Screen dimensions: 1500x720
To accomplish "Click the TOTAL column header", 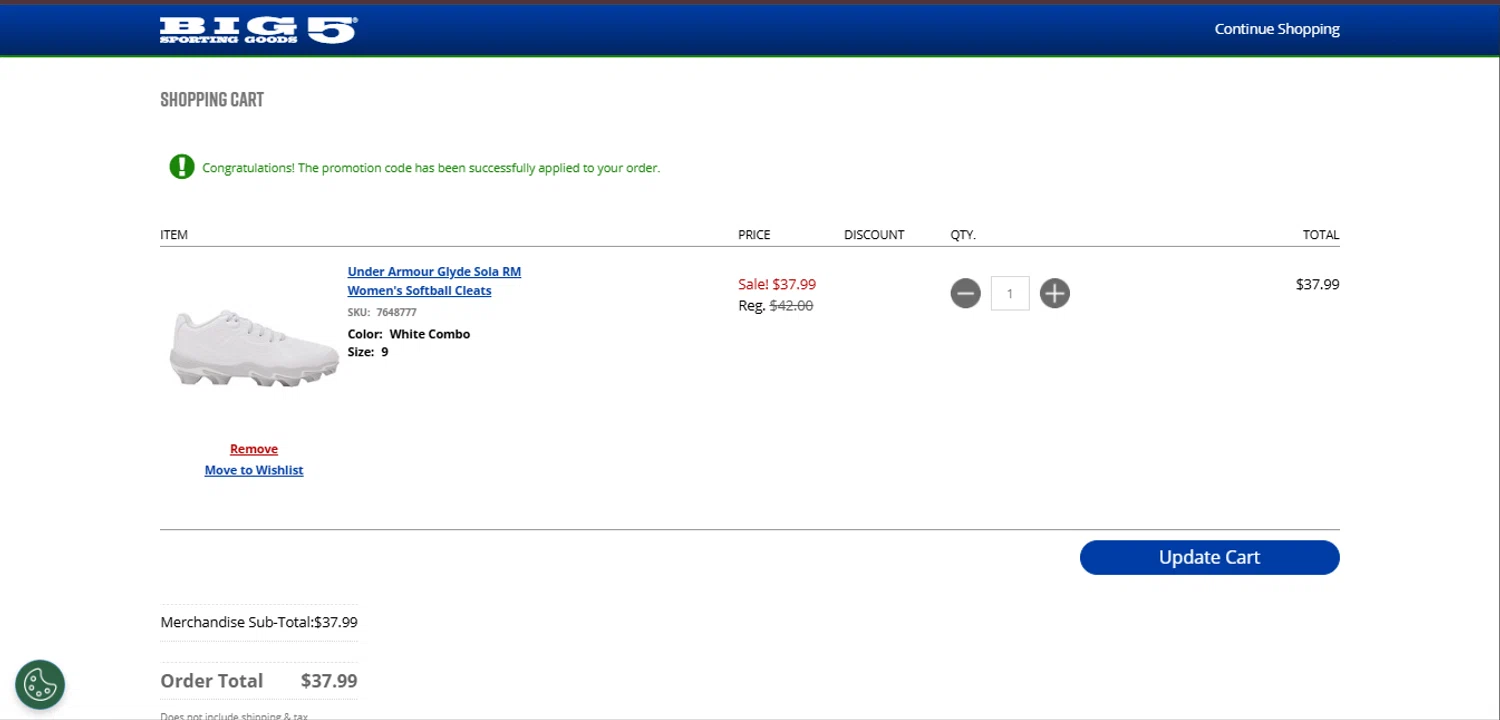I will point(1321,235).
